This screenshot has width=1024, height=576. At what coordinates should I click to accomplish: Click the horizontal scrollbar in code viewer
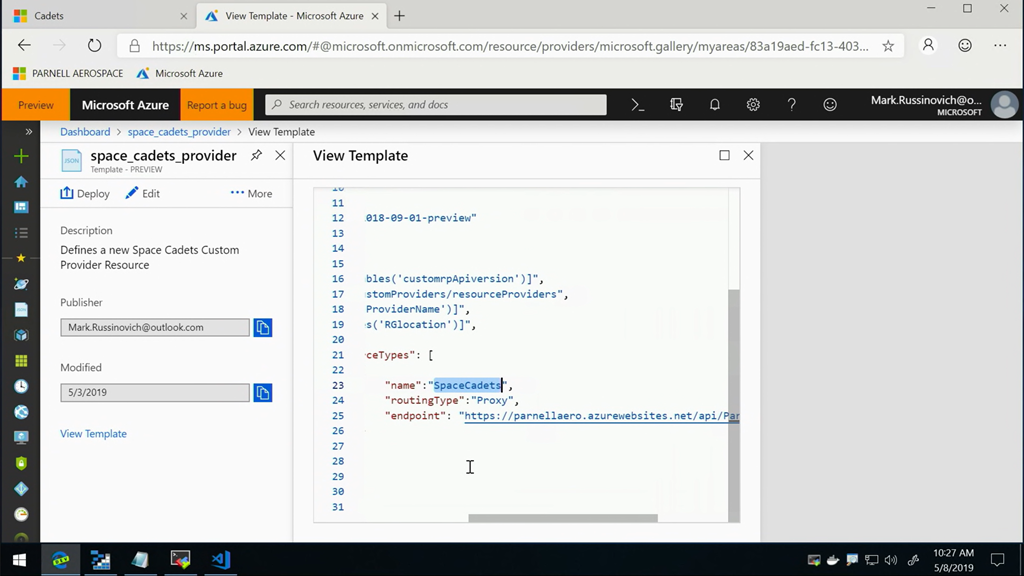[x=562, y=518]
